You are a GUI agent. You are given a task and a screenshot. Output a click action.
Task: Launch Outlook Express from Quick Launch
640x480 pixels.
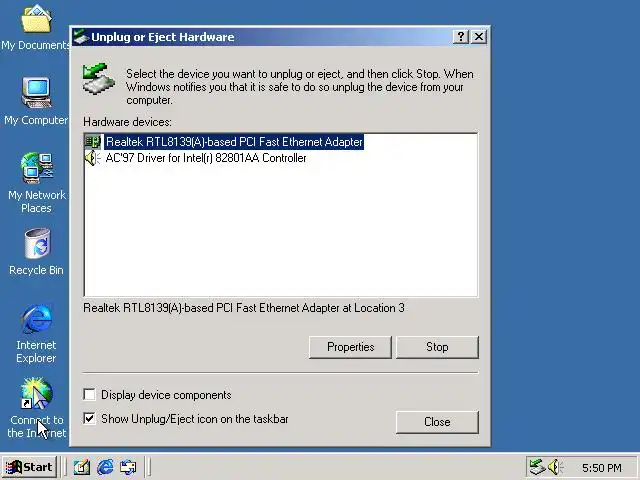coord(128,467)
